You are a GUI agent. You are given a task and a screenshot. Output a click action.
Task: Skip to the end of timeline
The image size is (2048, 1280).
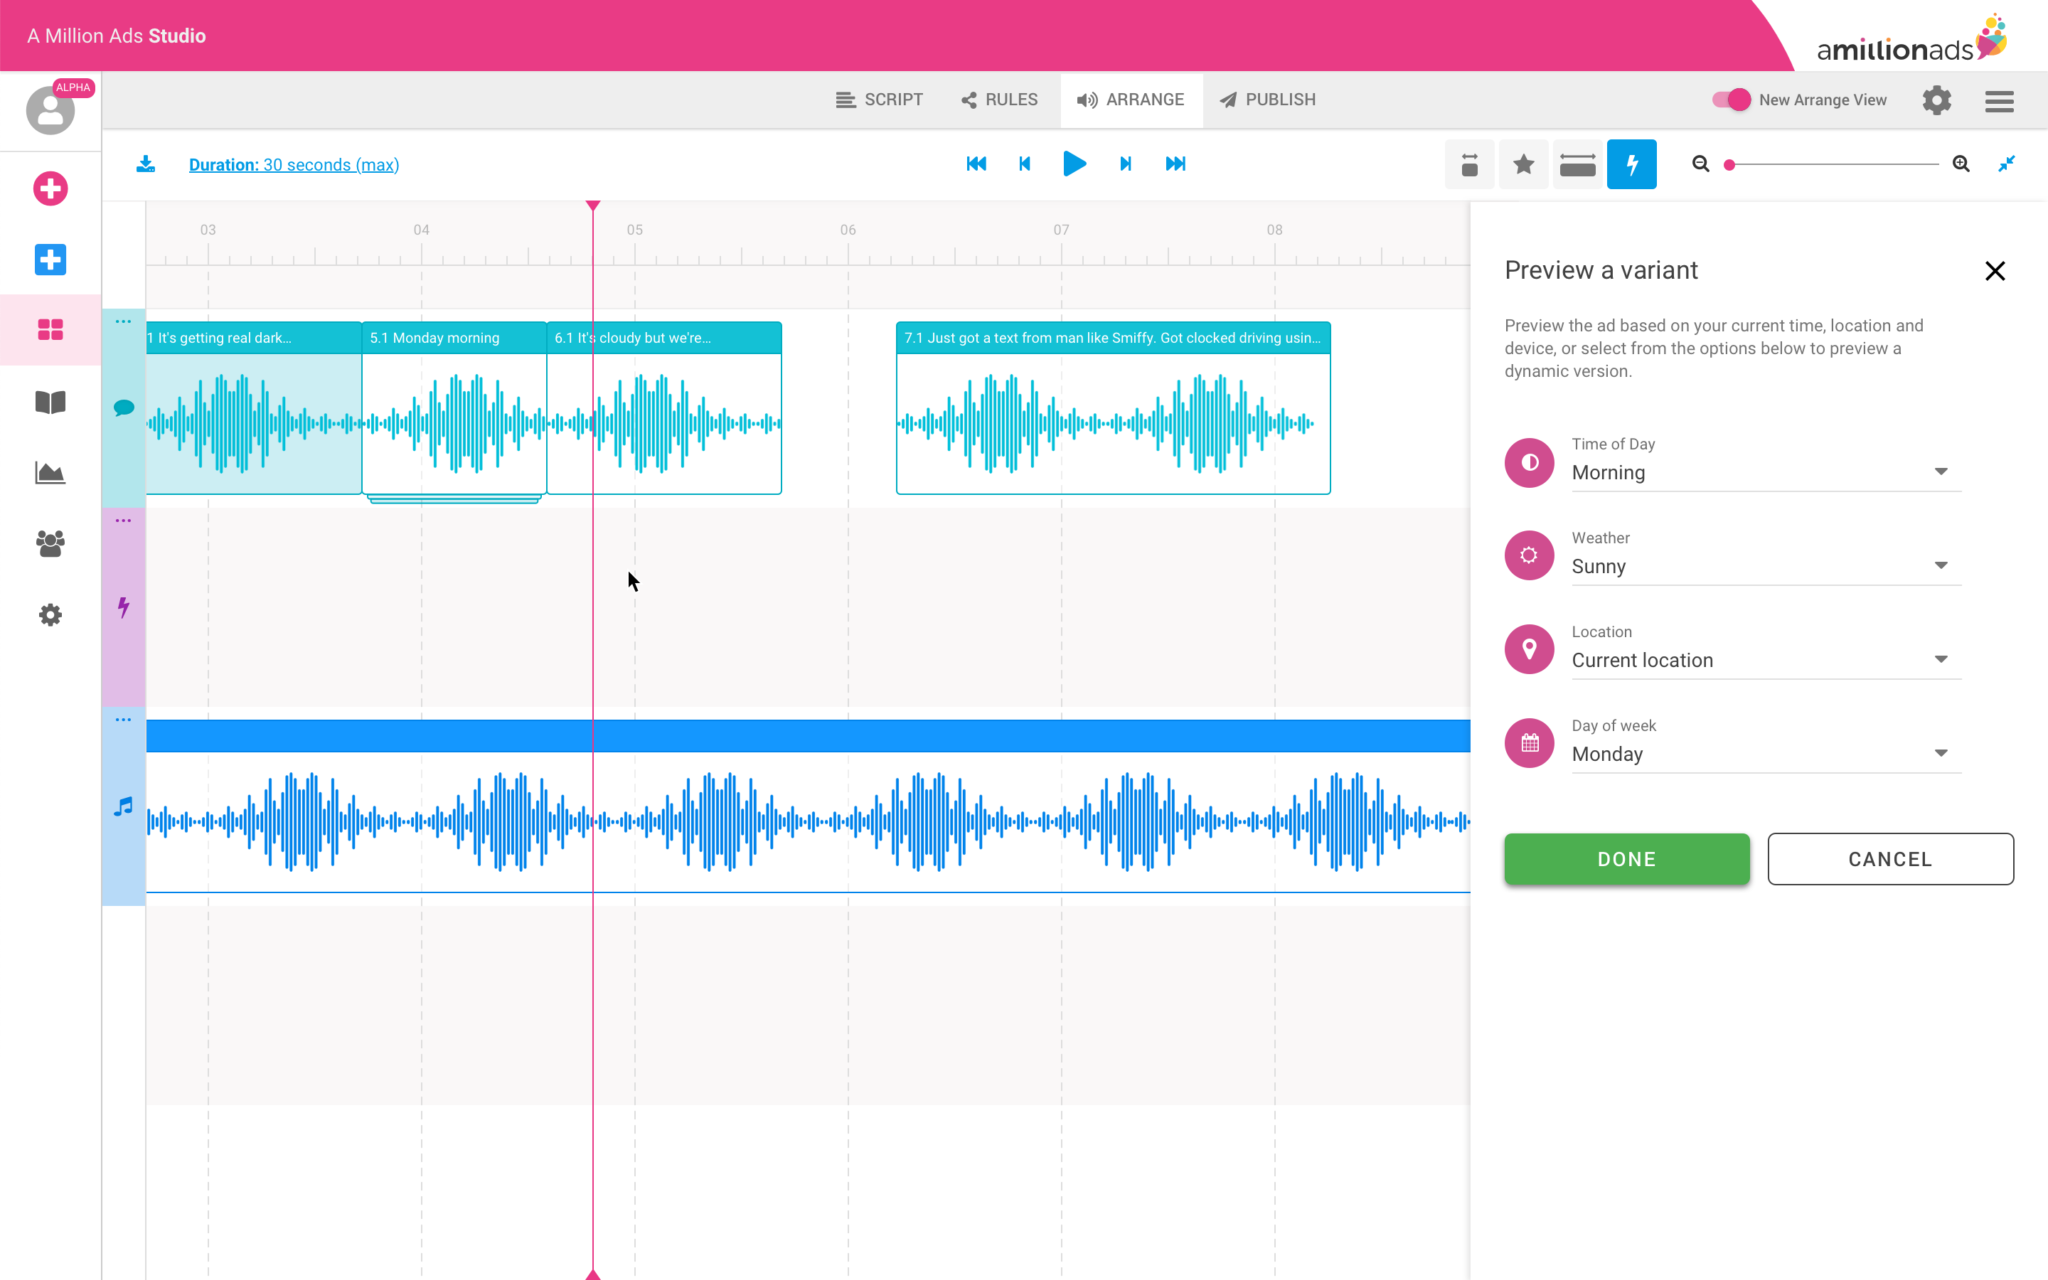(1175, 164)
